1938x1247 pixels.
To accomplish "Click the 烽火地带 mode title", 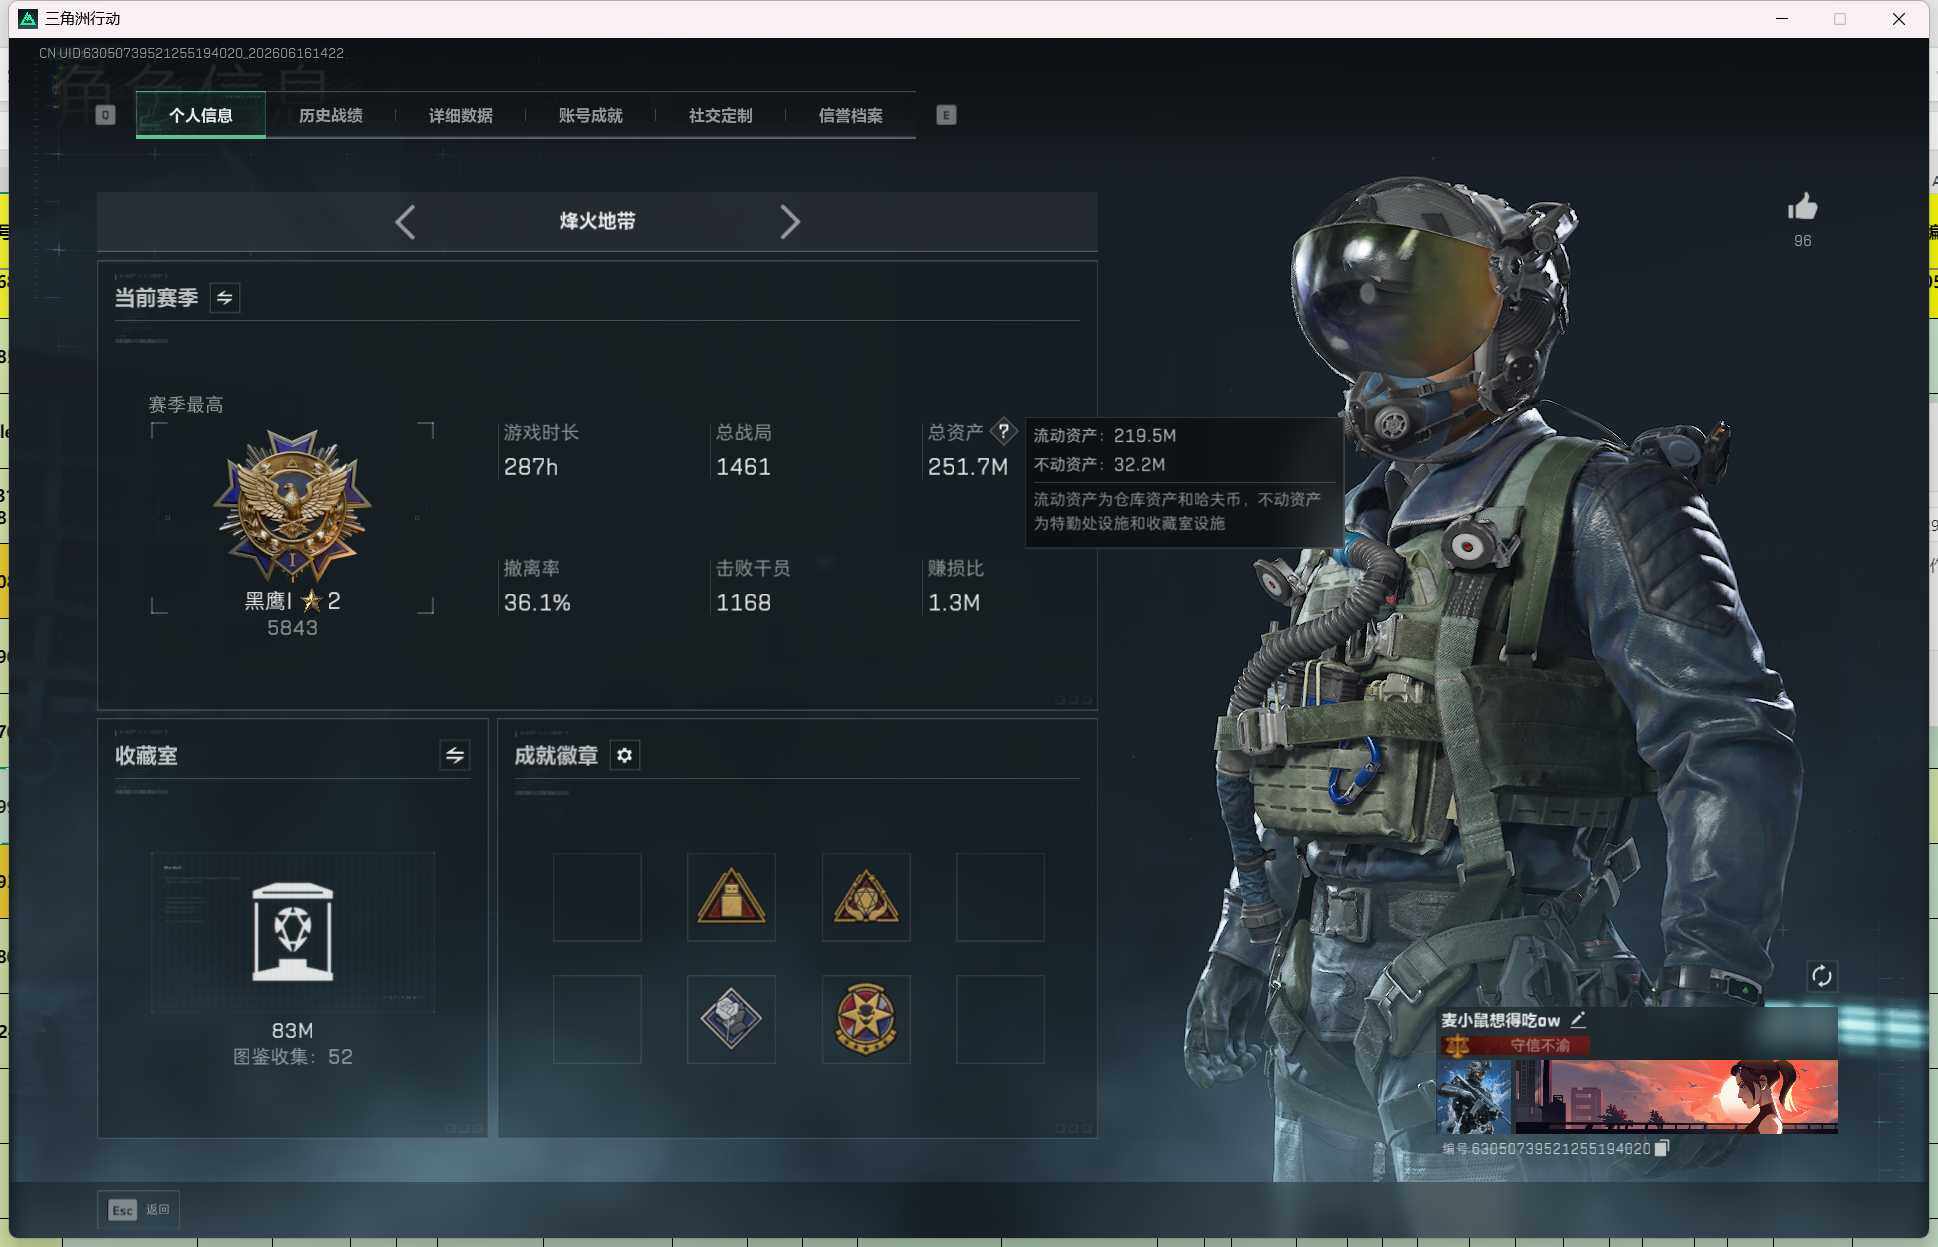I will click(597, 221).
